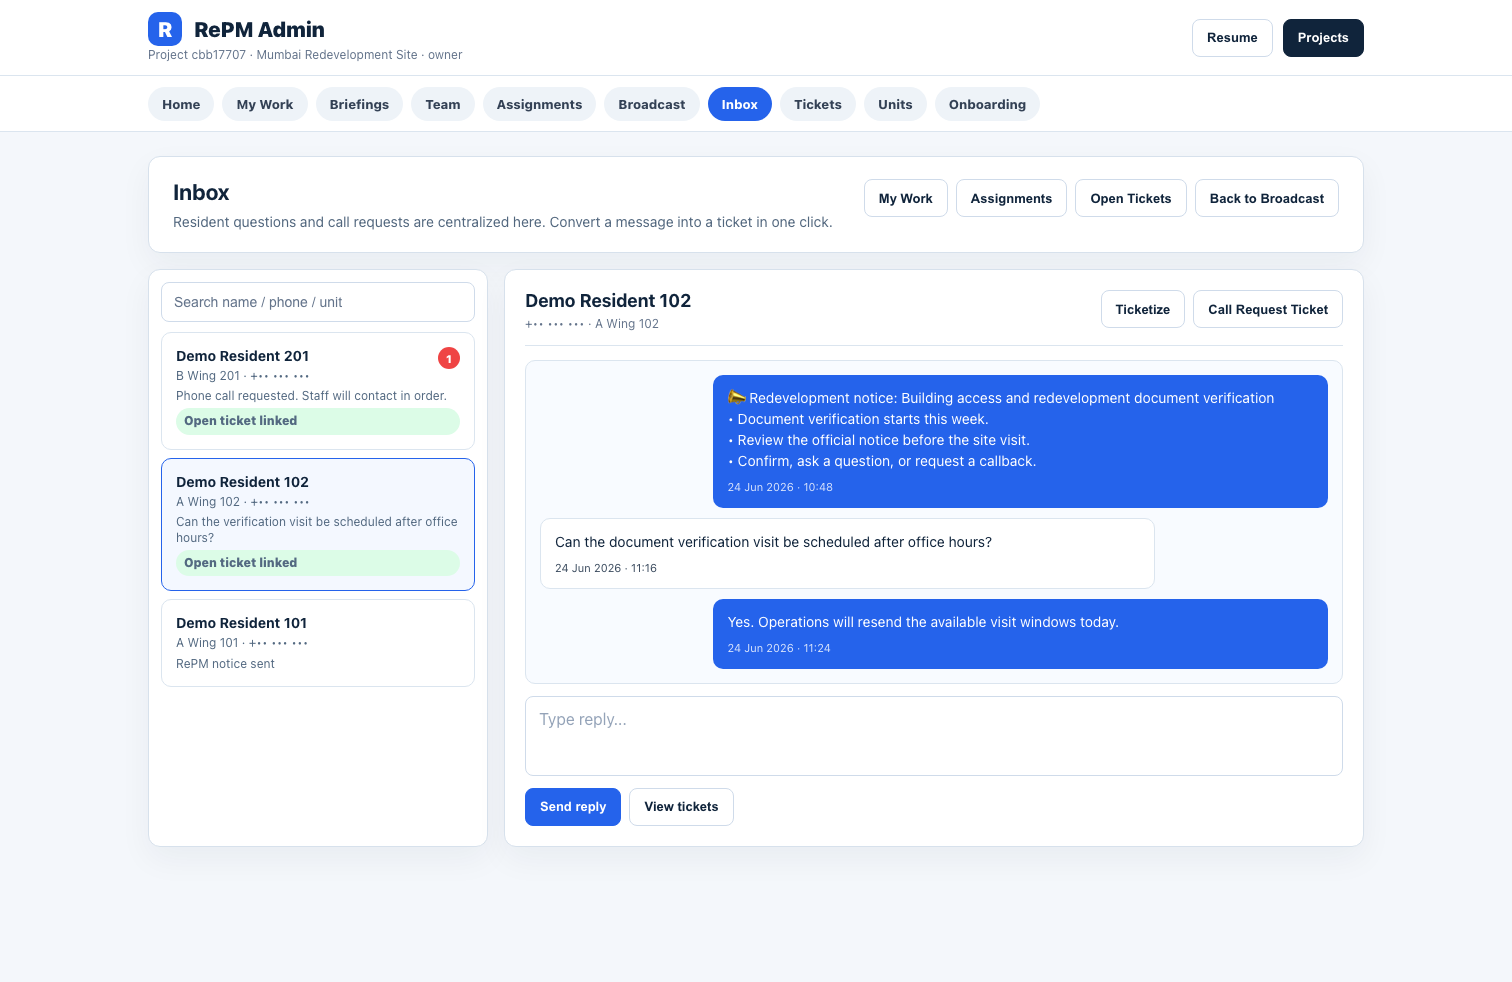Click Open ticket linked badge for Resident 102
This screenshot has height=982, width=1512.
[318, 563]
